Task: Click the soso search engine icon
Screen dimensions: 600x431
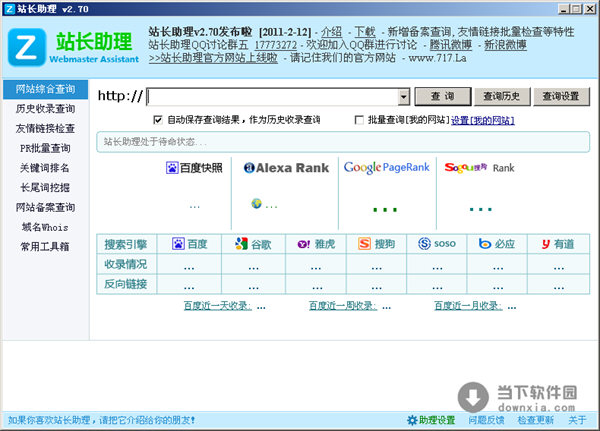Action: point(424,243)
